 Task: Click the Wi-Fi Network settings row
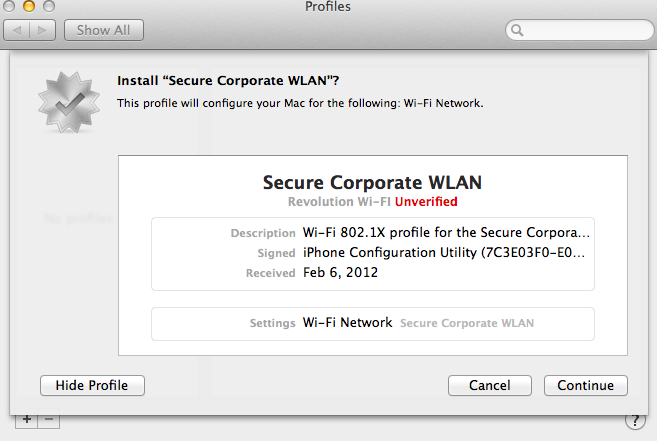tap(372, 324)
